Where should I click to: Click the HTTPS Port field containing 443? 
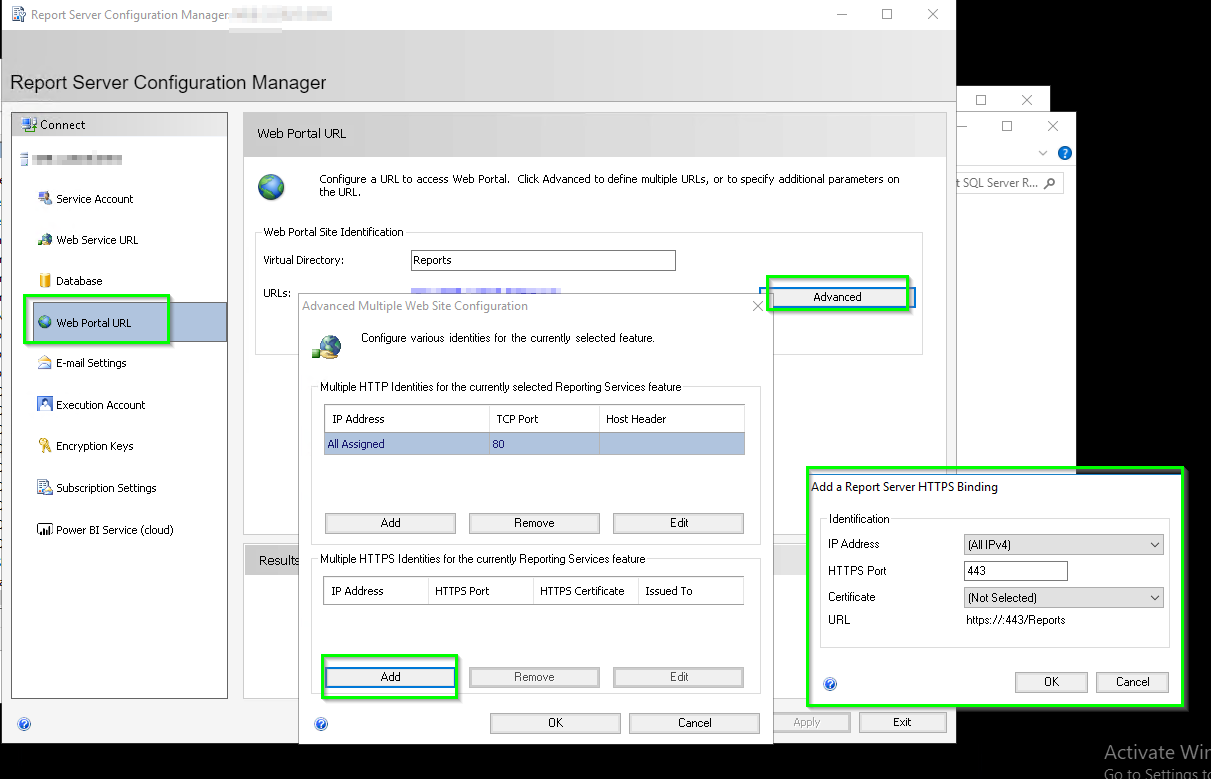(1016, 571)
